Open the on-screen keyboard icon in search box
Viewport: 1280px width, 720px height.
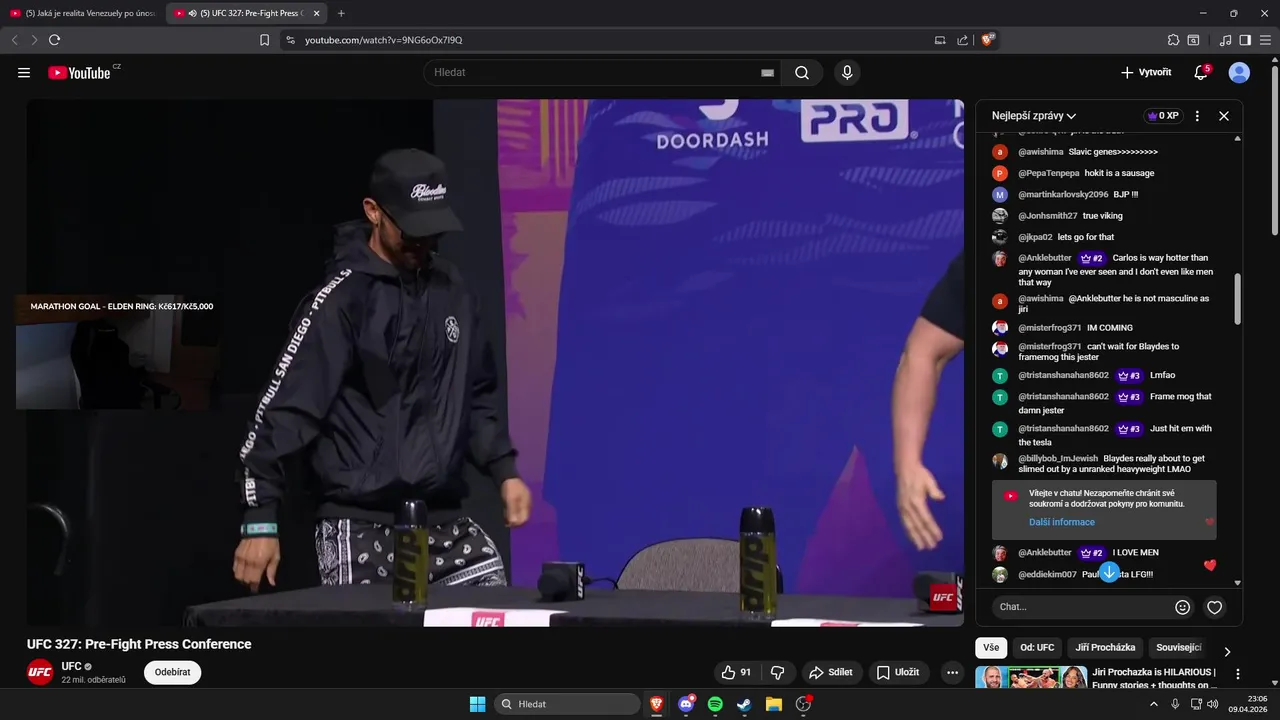click(x=767, y=73)
